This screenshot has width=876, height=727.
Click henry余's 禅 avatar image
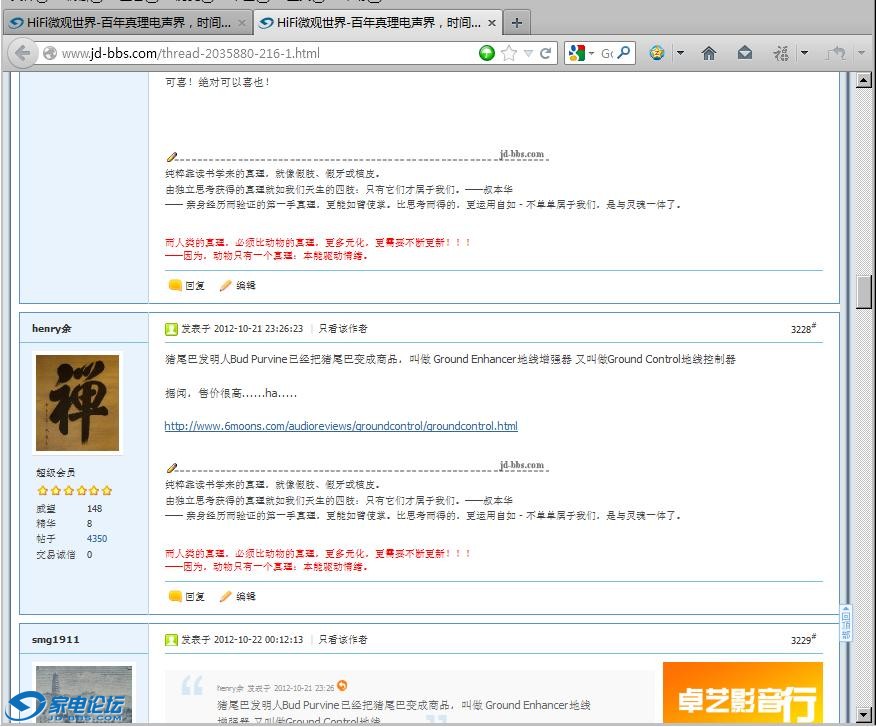(x=78, y=402)
